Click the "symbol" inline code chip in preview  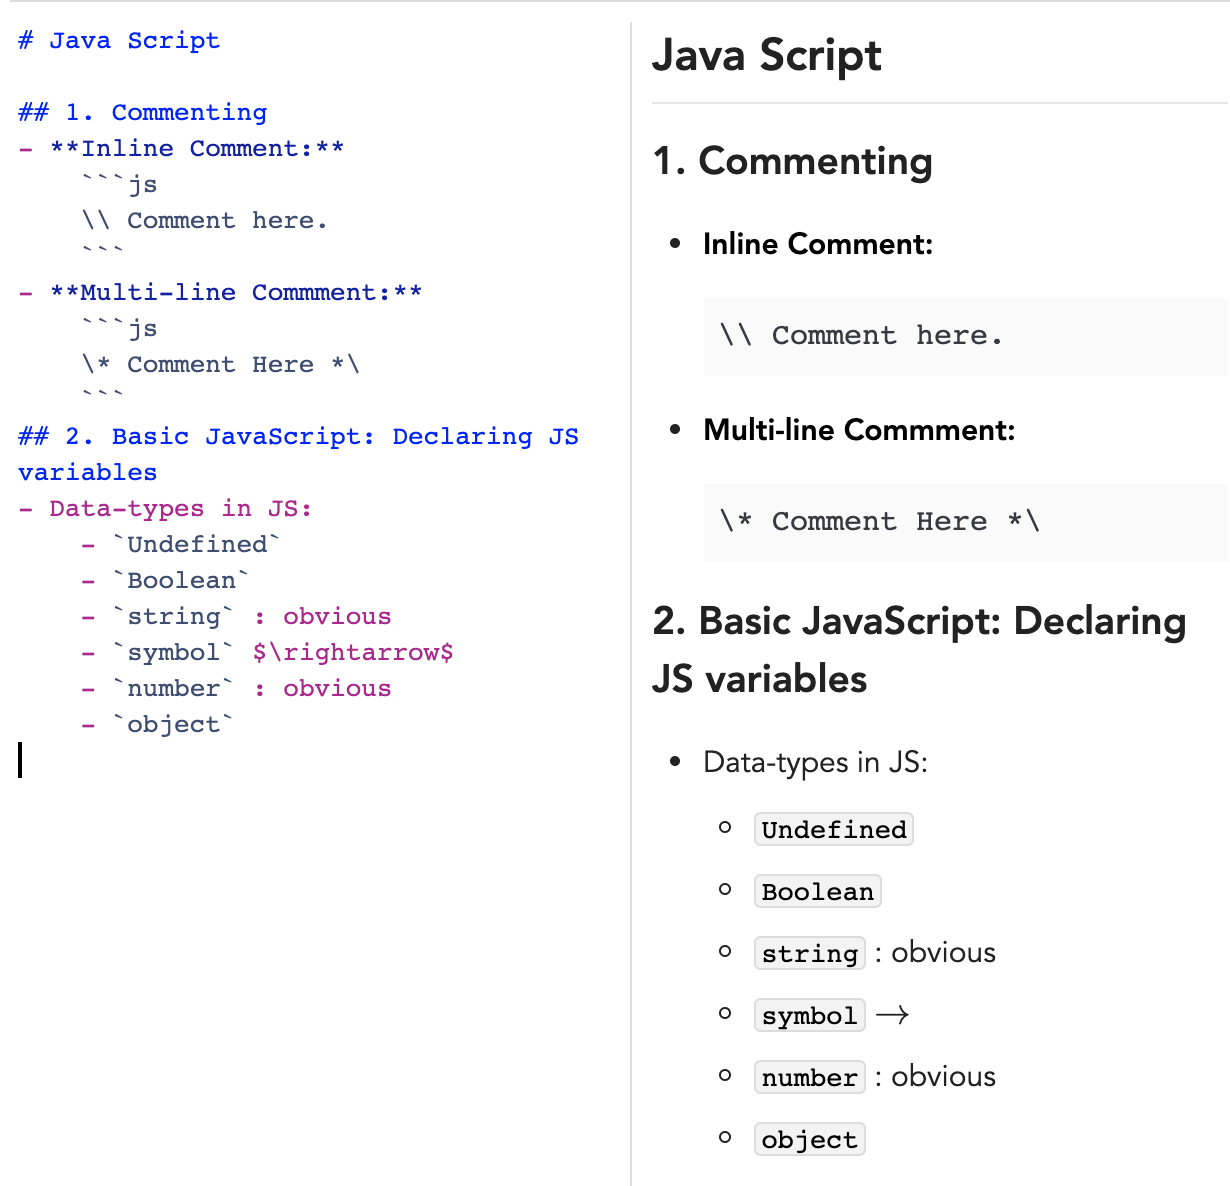[x=809, y=1015]
